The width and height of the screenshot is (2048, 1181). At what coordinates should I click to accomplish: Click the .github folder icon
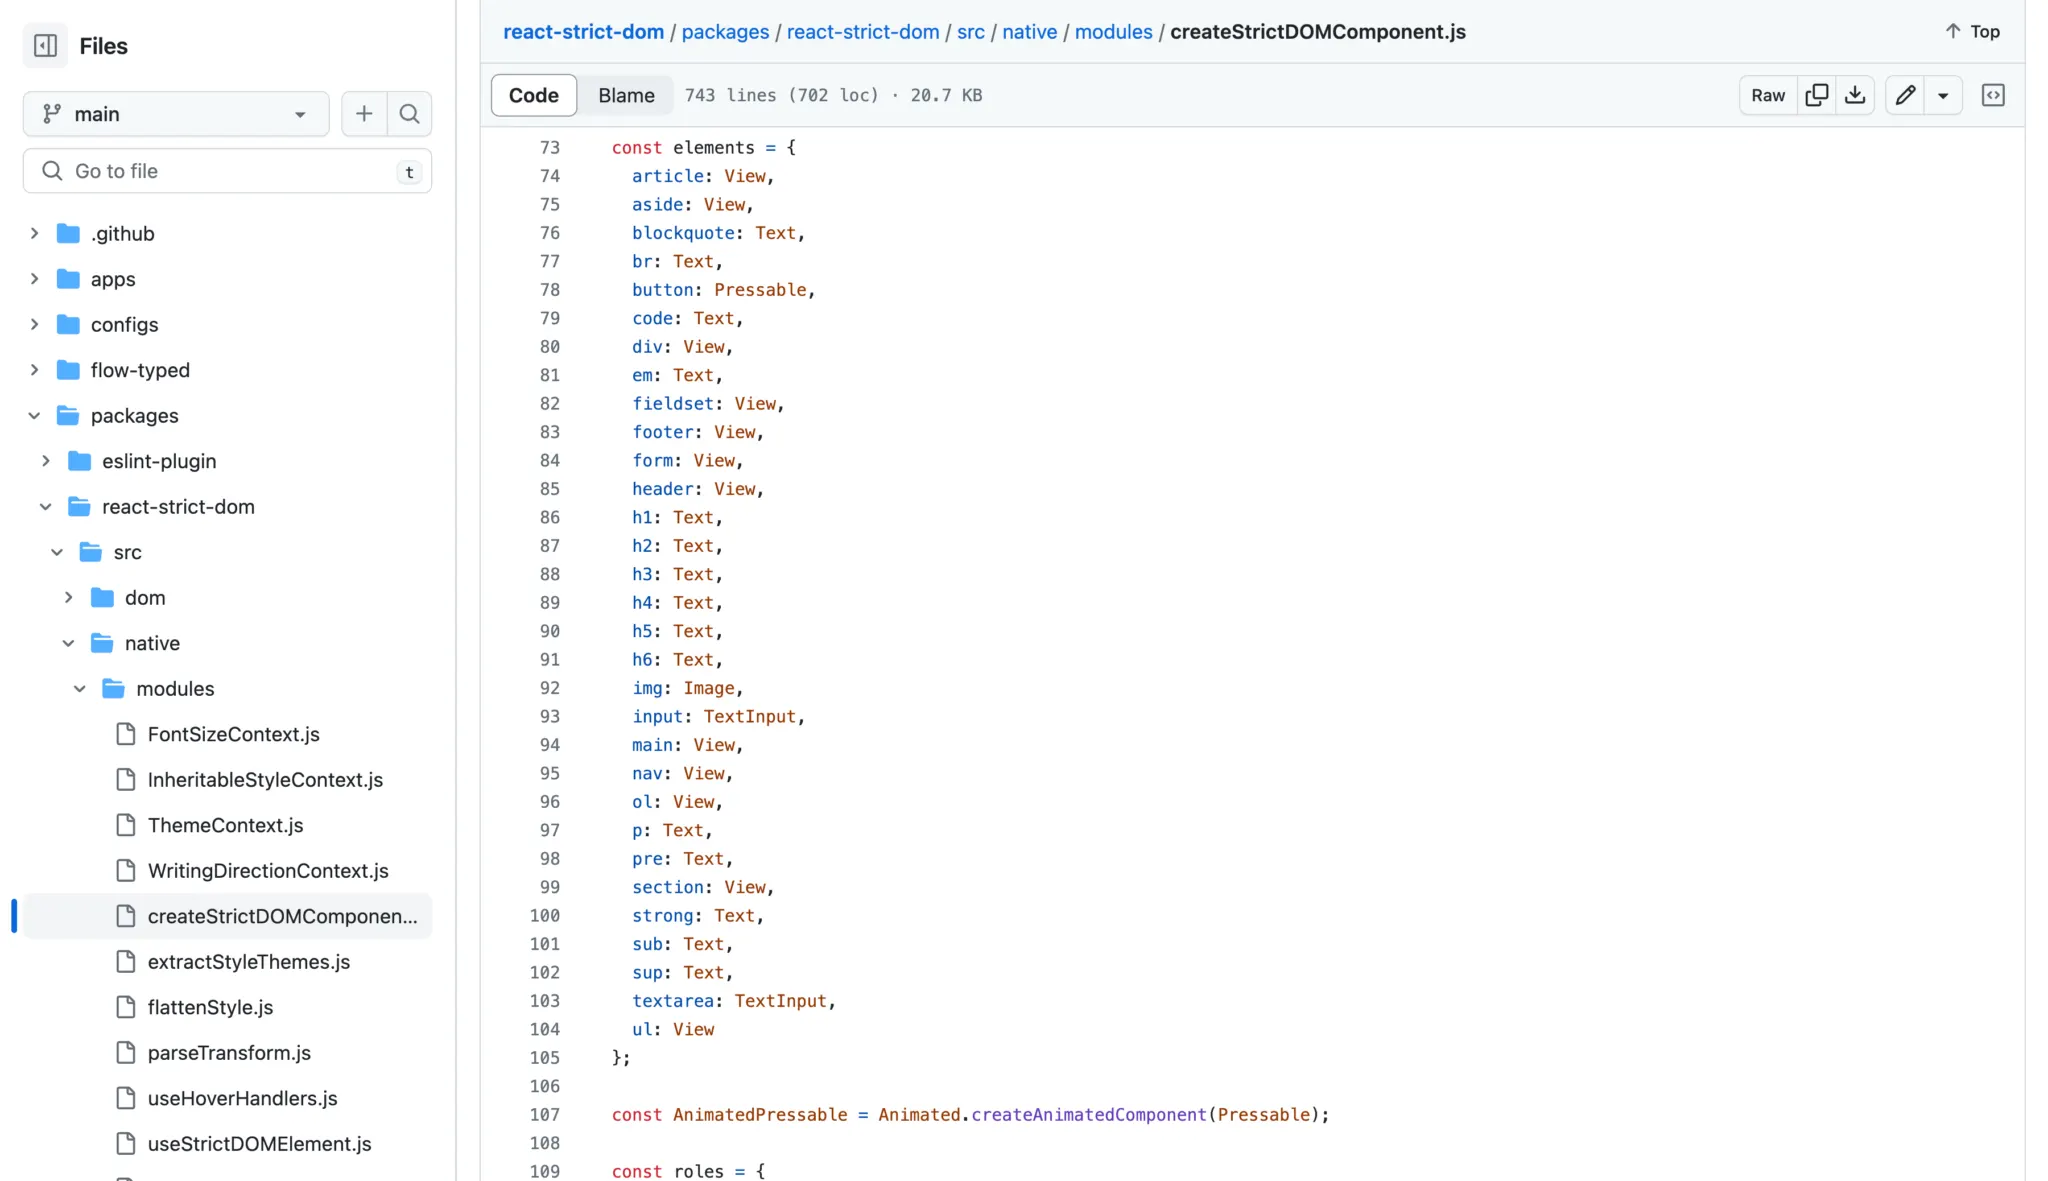68,234
